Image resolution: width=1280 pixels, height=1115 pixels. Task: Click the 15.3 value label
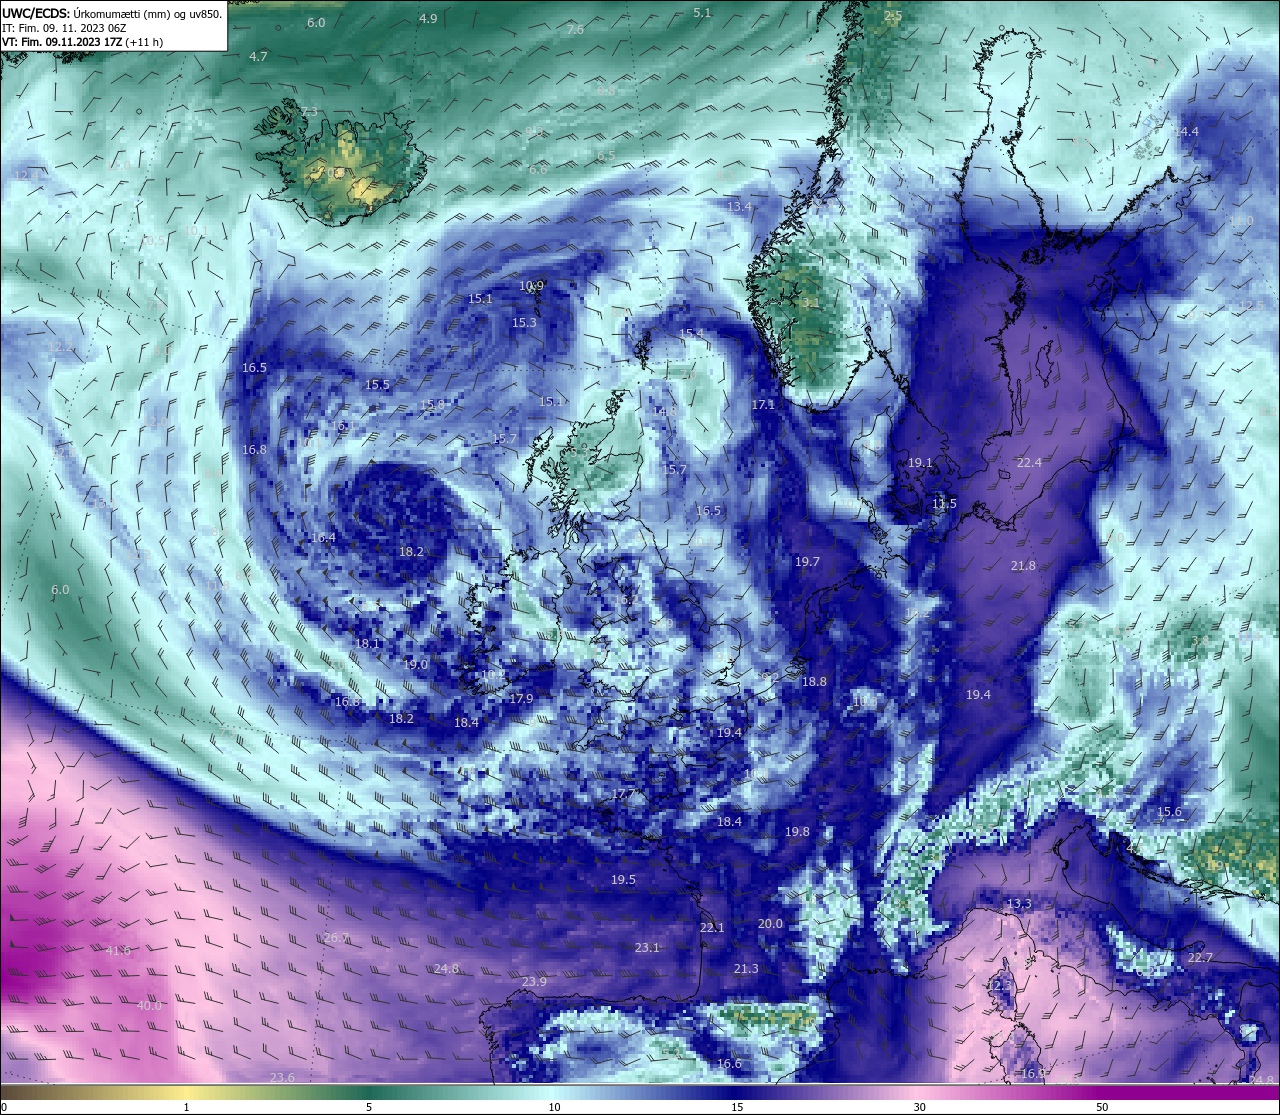click(x=524, y=323)
